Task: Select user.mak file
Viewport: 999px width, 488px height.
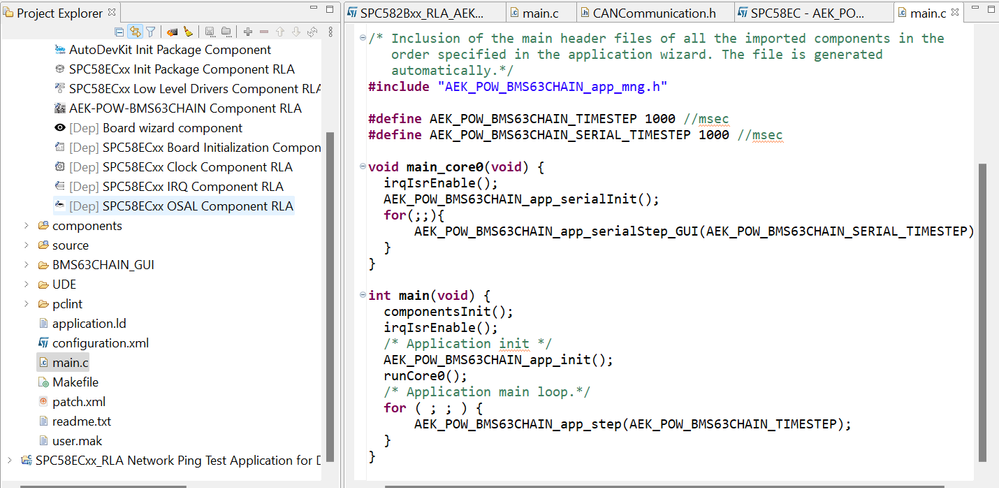Action: point(69,441)
